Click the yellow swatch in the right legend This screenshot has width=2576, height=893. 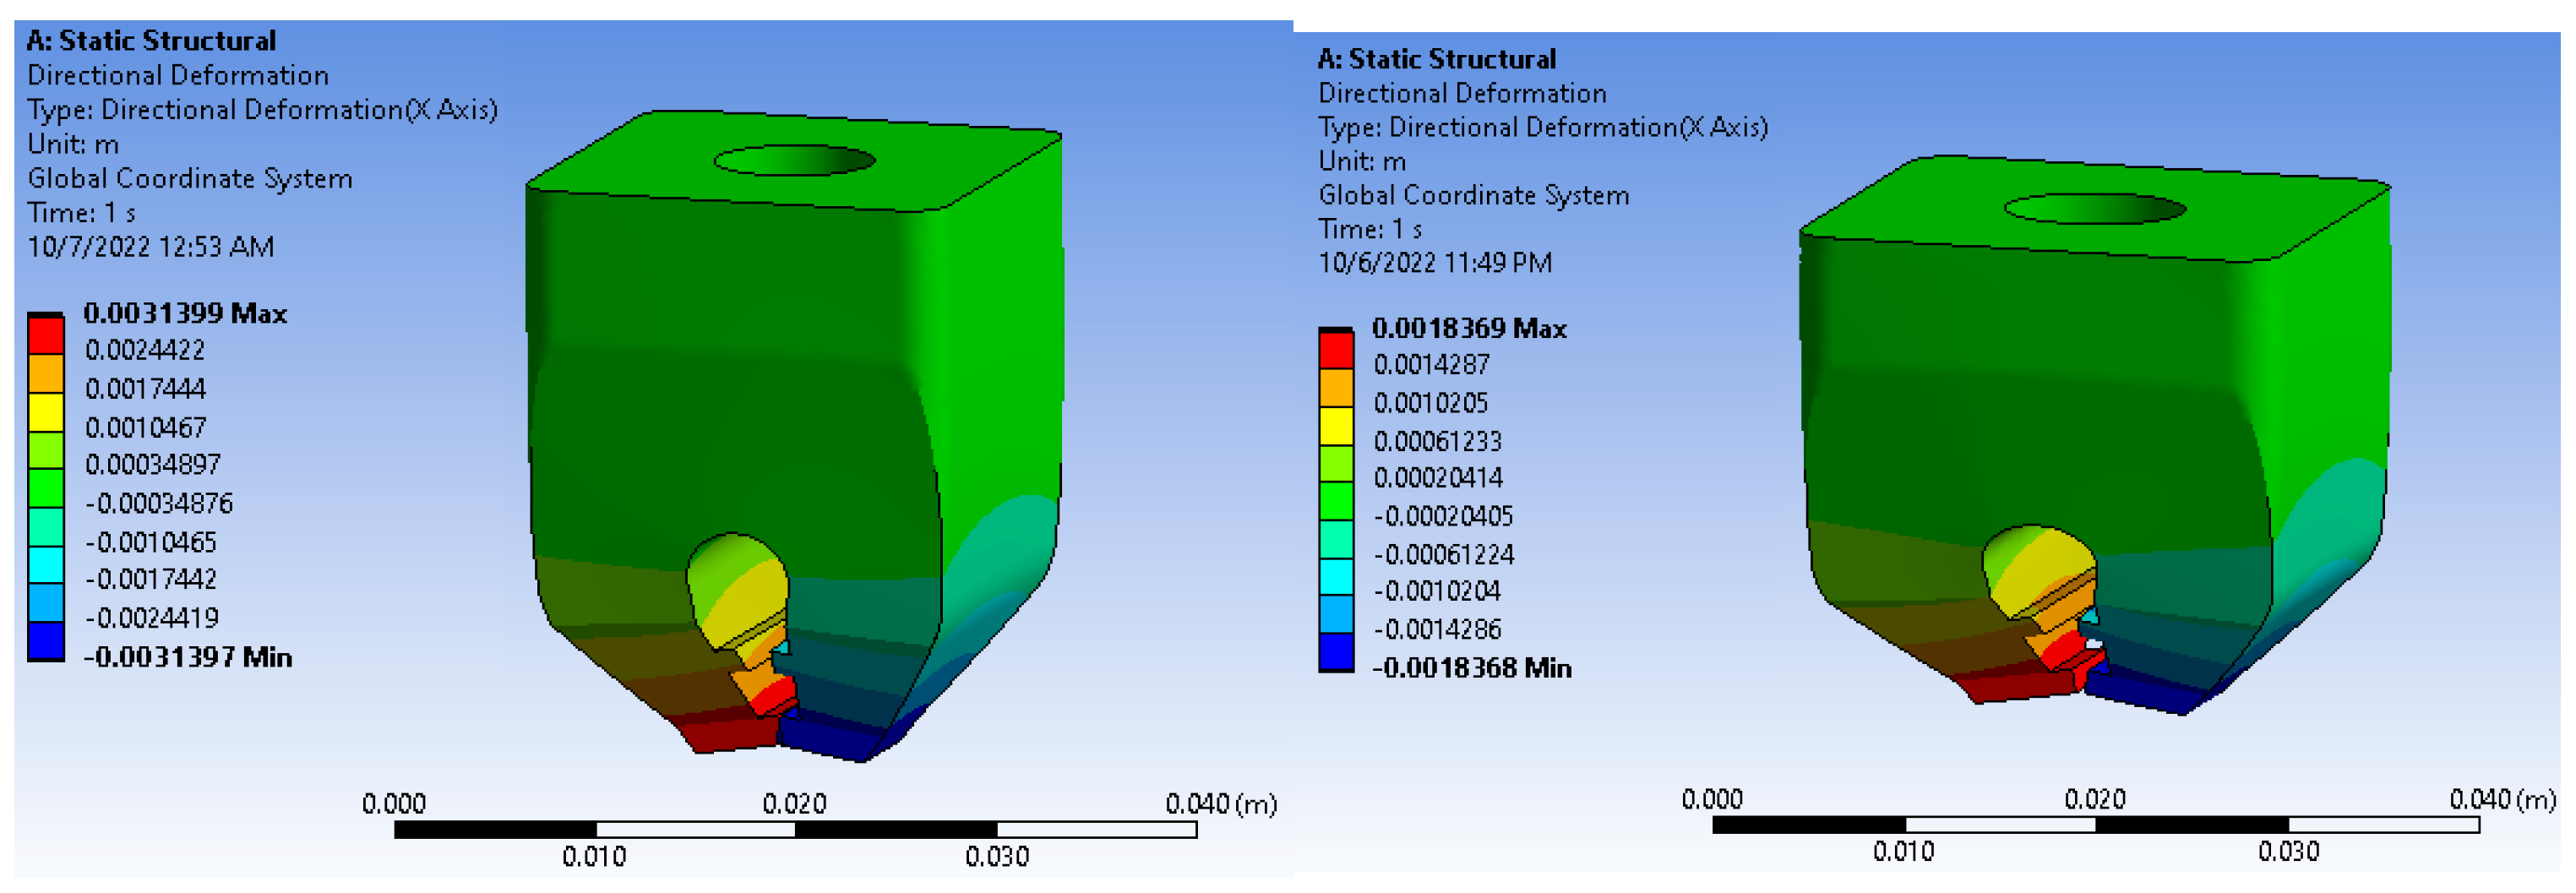(x=1335, y=426)
